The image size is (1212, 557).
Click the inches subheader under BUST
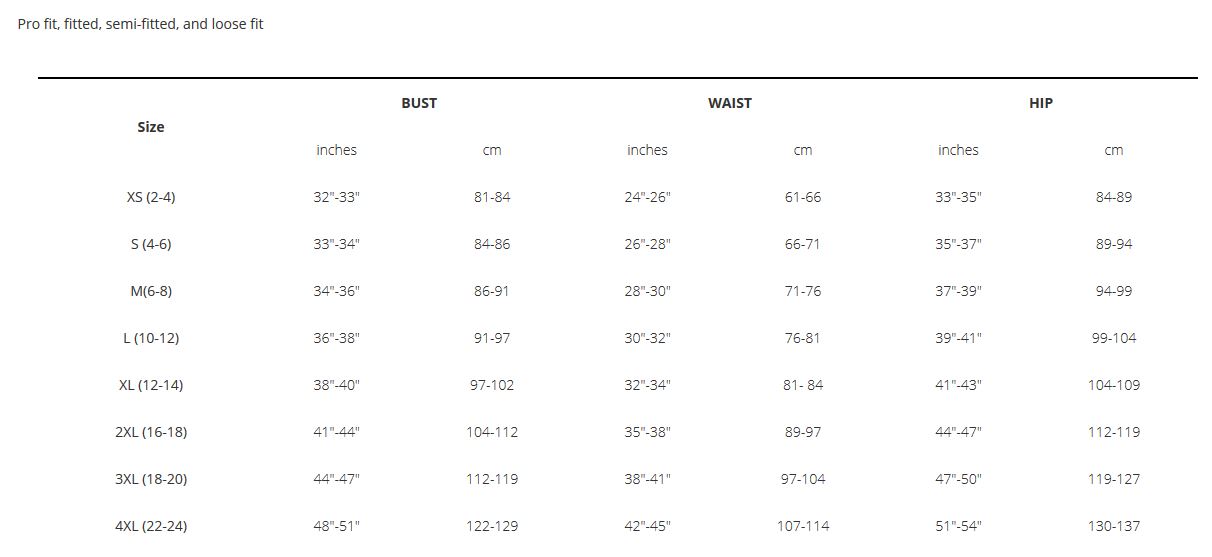[336, 150]
